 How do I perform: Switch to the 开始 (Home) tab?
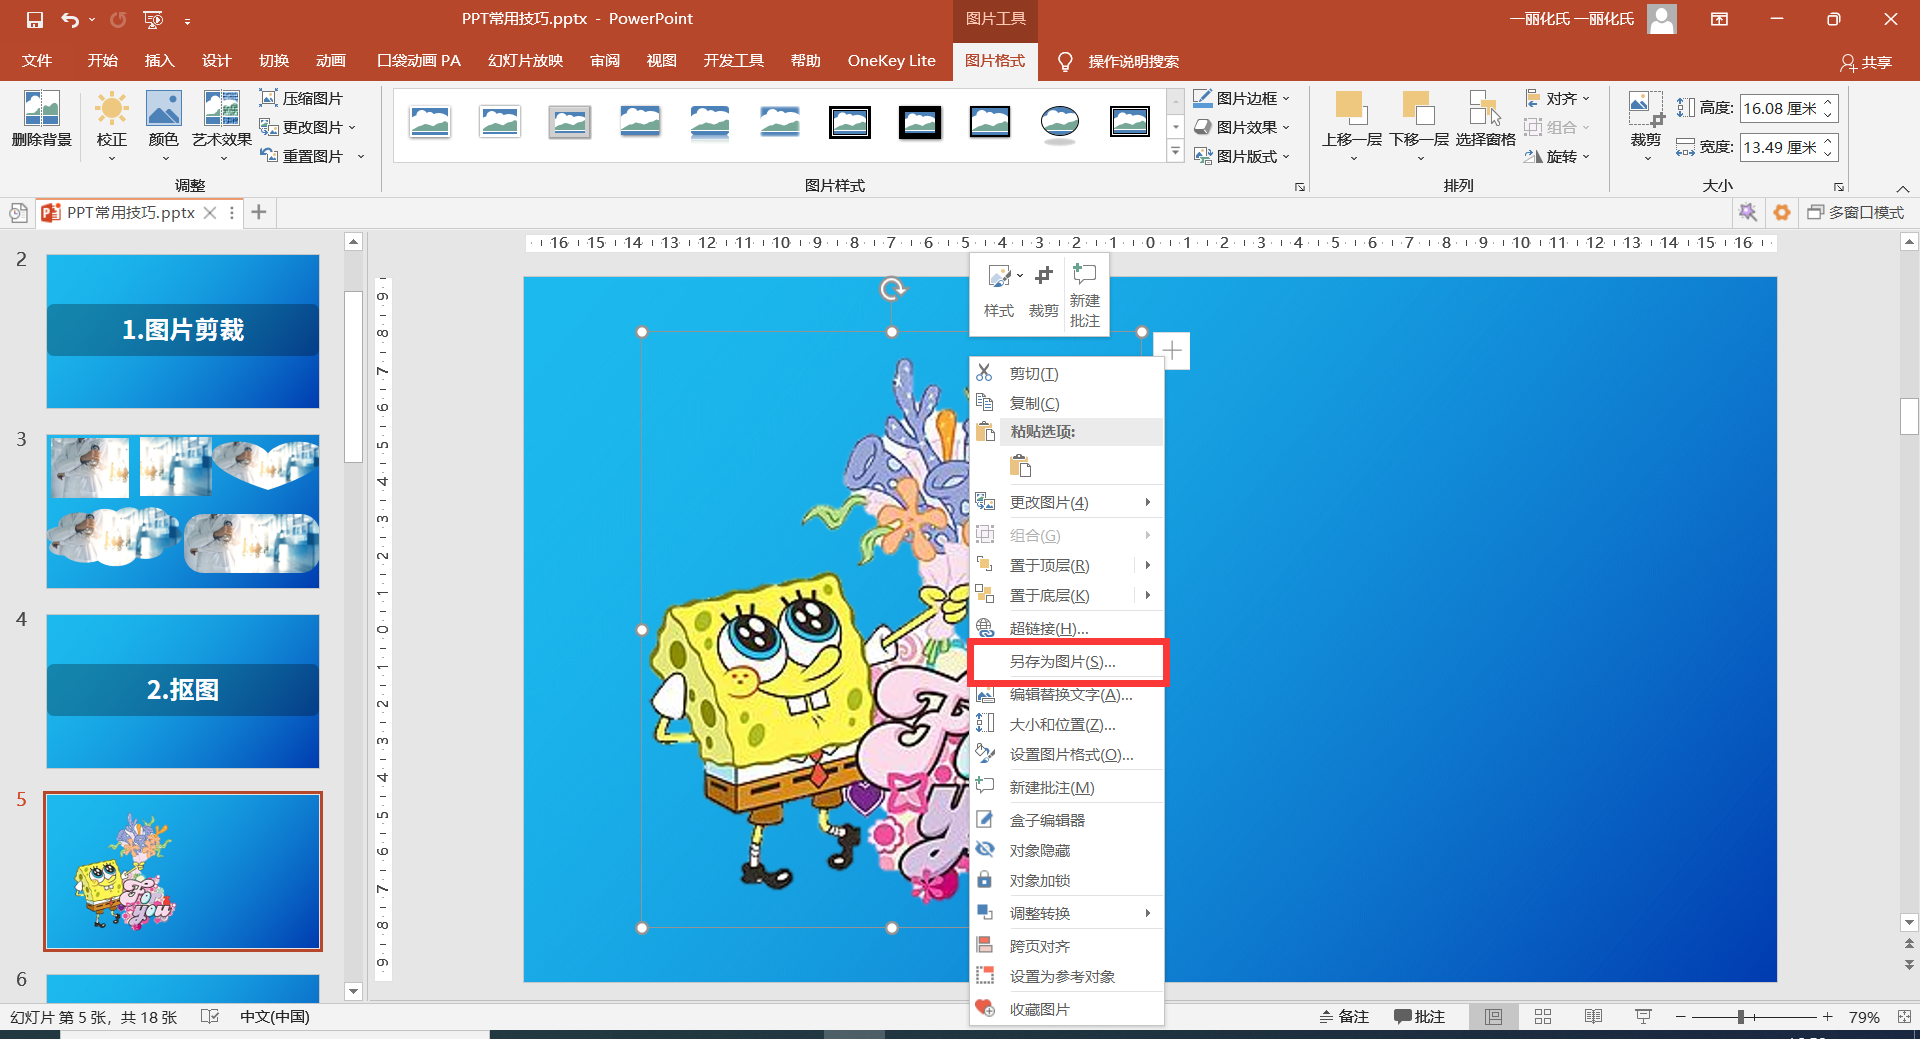[x=102, y=61]
